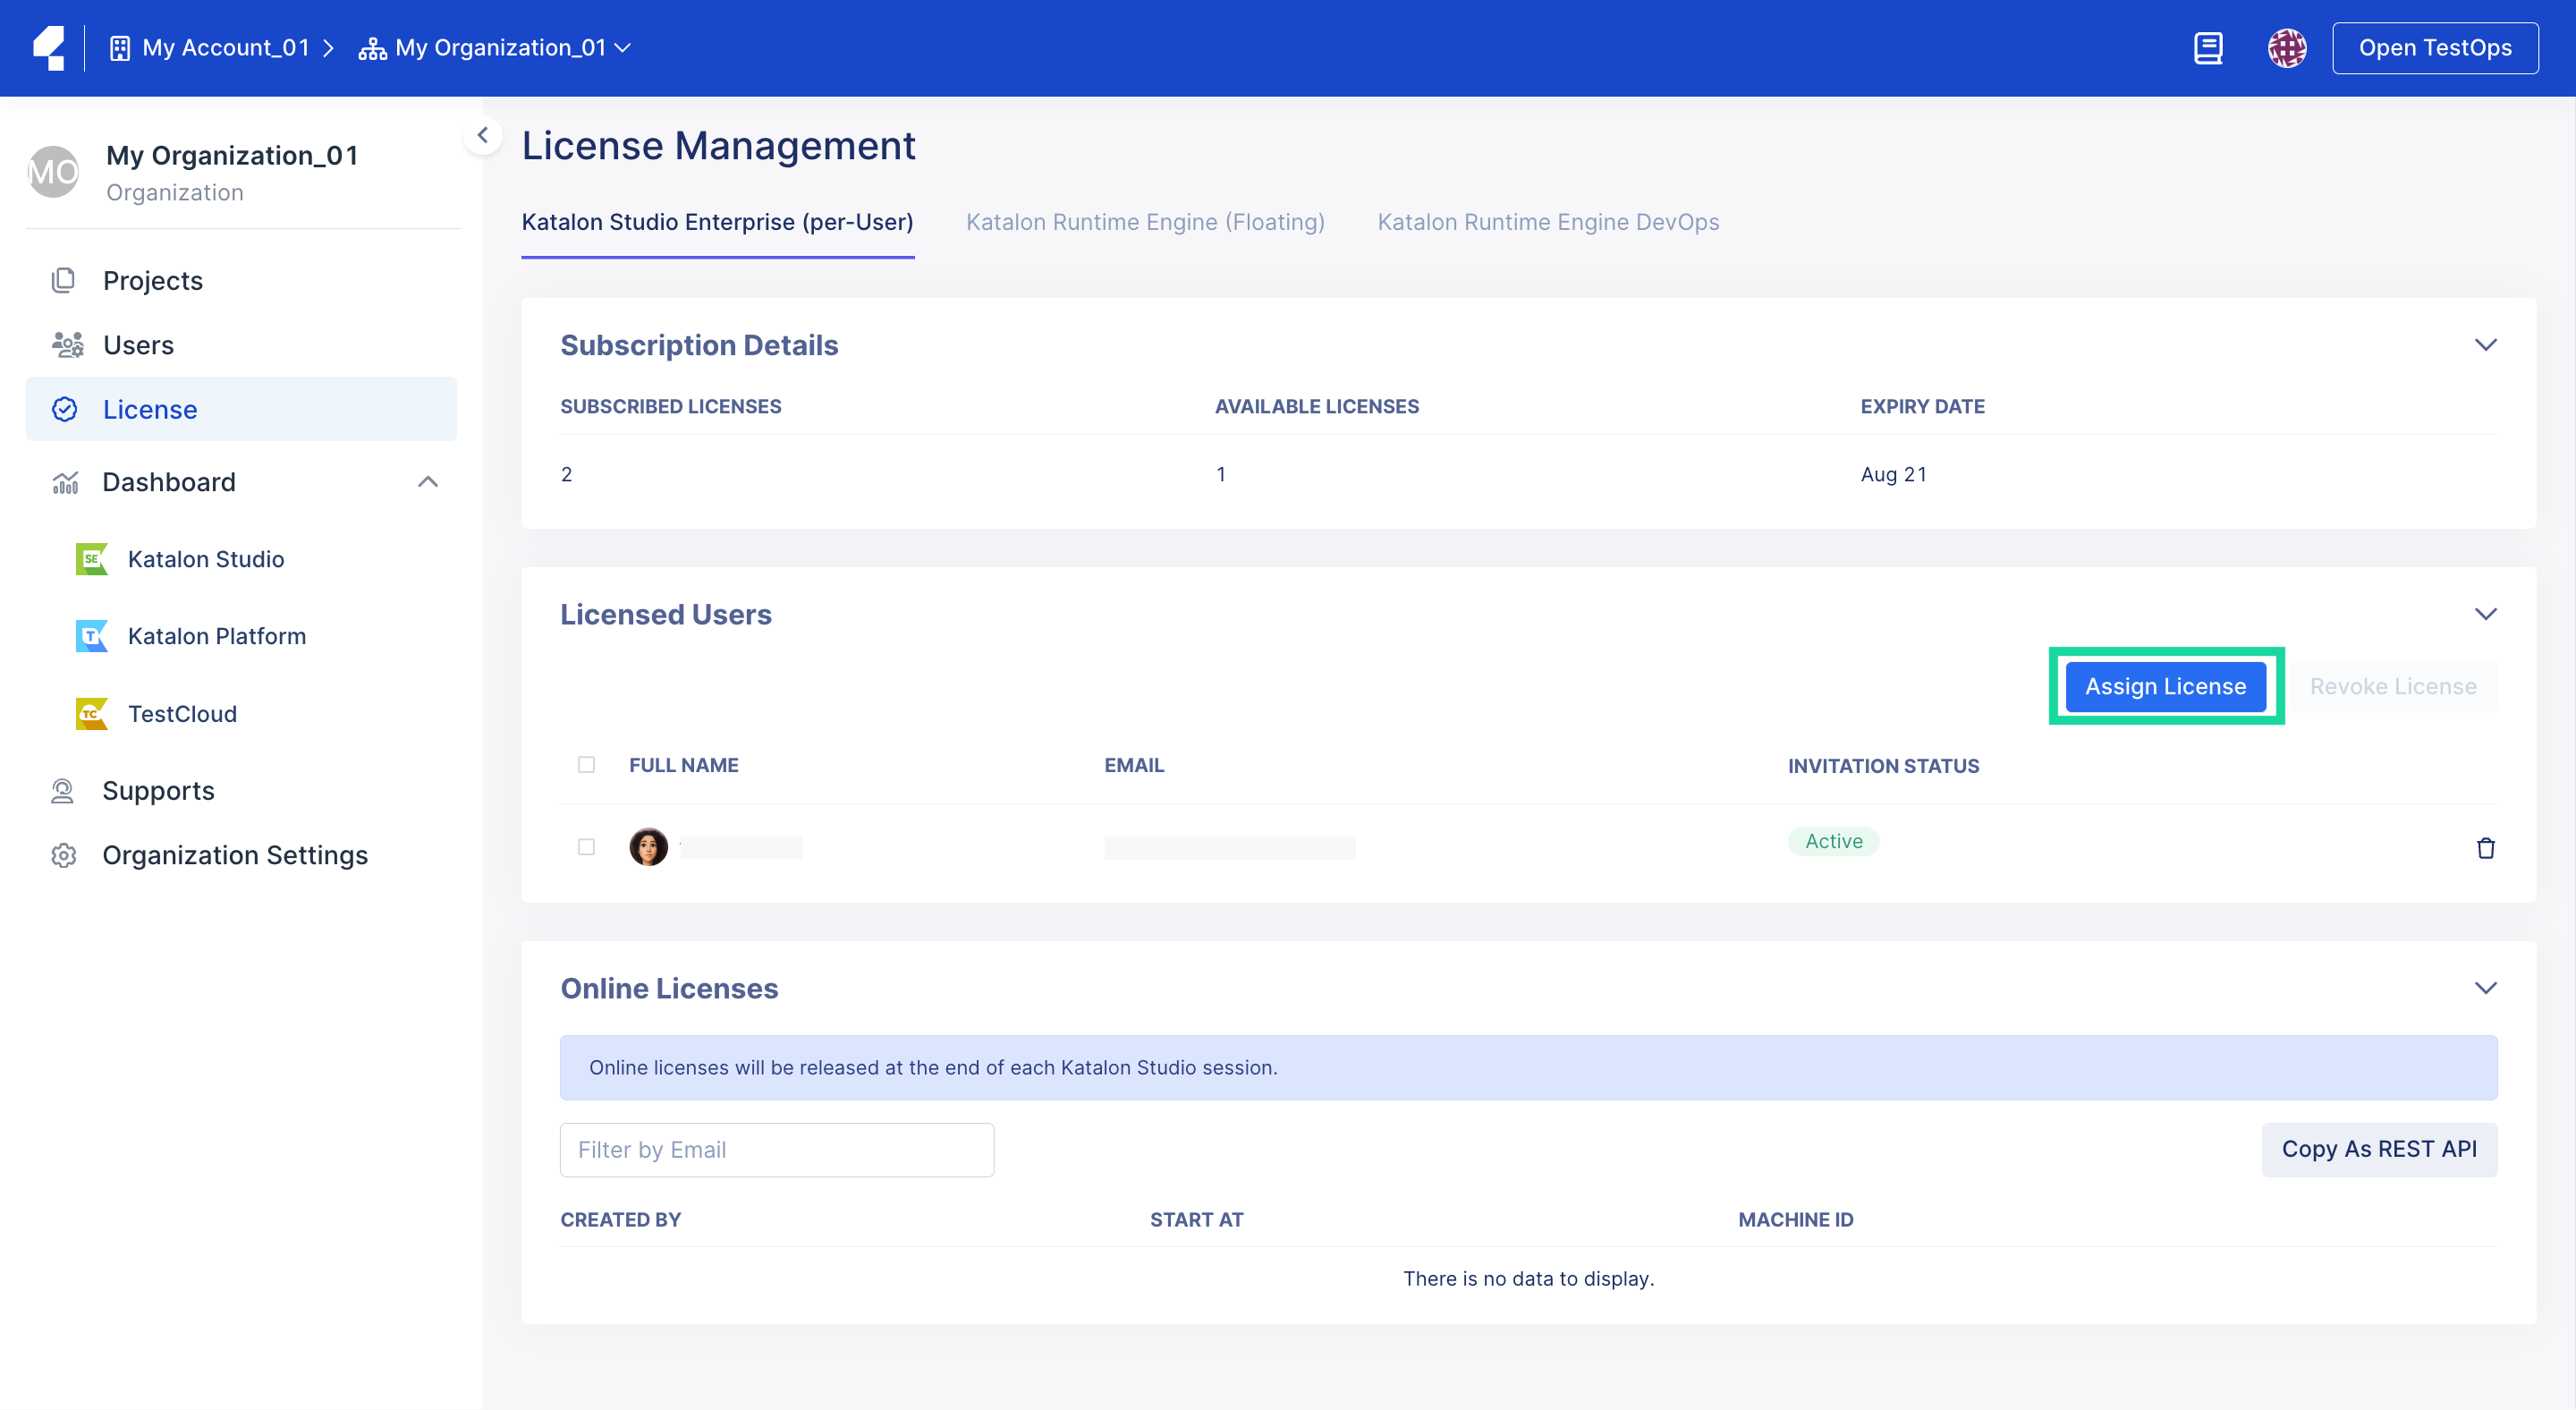Check the select-all checkbox in Licensed Users

coord(586,765)
